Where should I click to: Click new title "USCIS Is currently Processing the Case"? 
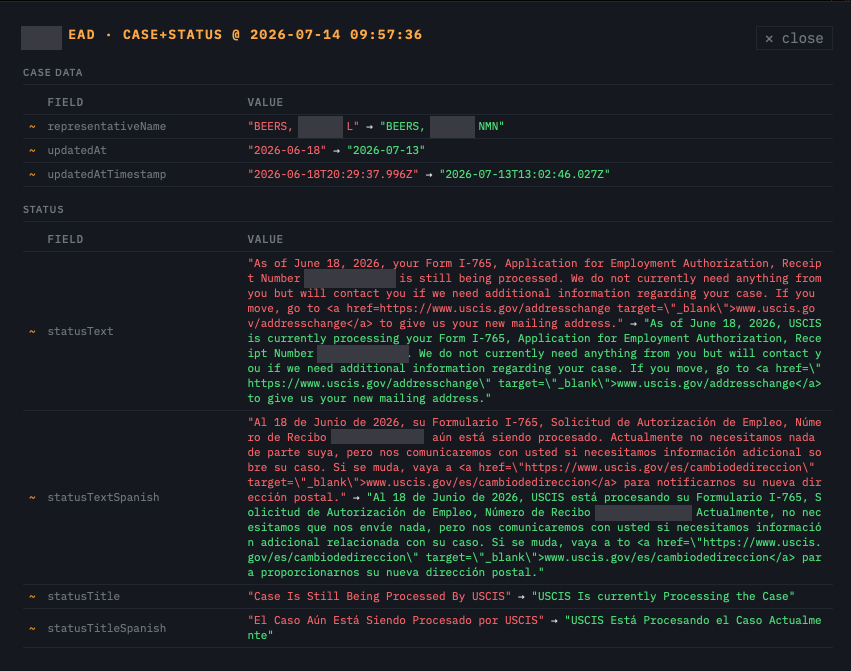coord(663,596)
